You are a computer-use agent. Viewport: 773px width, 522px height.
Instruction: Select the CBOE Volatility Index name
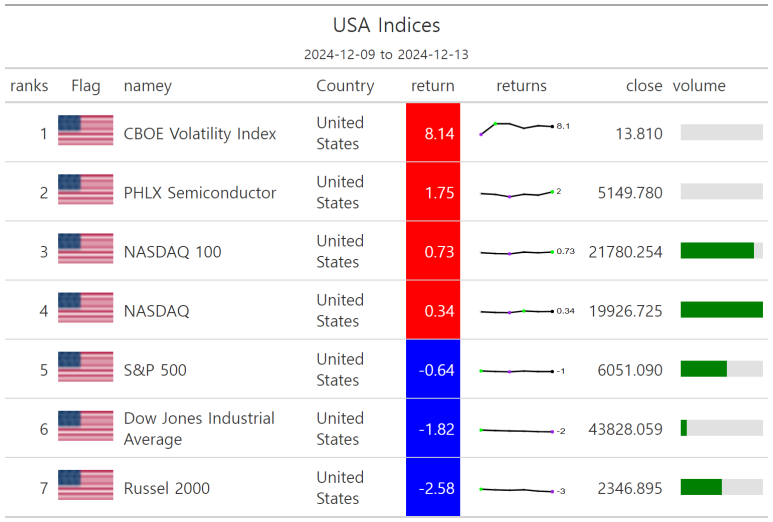200,134
